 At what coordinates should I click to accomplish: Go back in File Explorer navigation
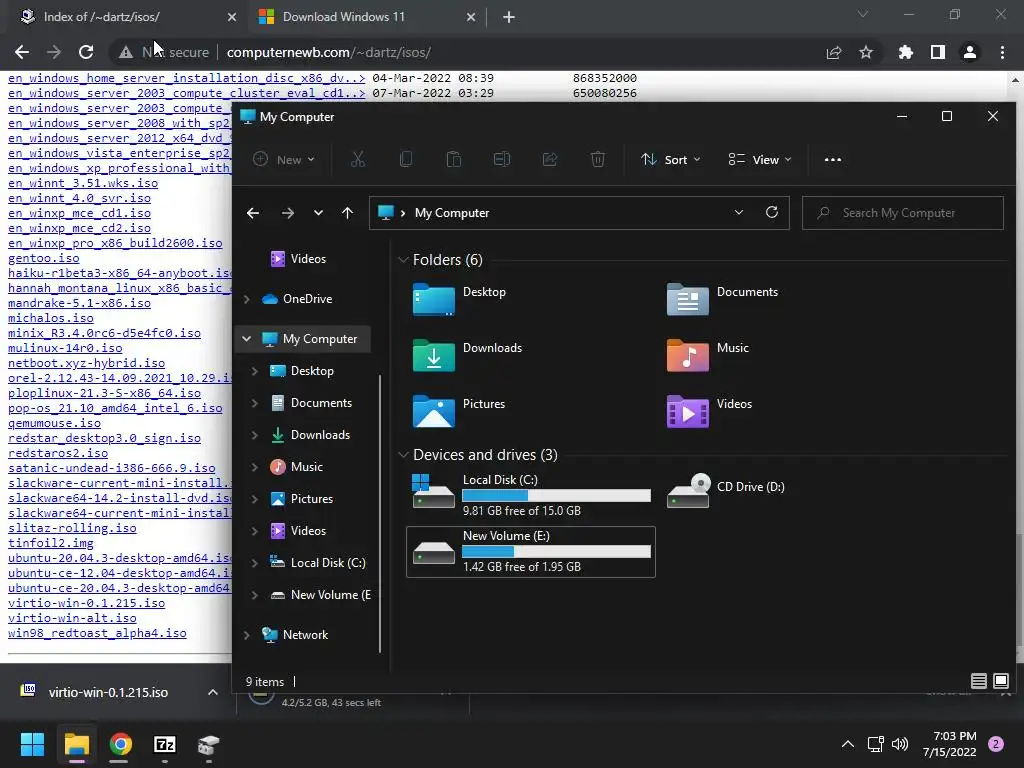click(253, 213)
